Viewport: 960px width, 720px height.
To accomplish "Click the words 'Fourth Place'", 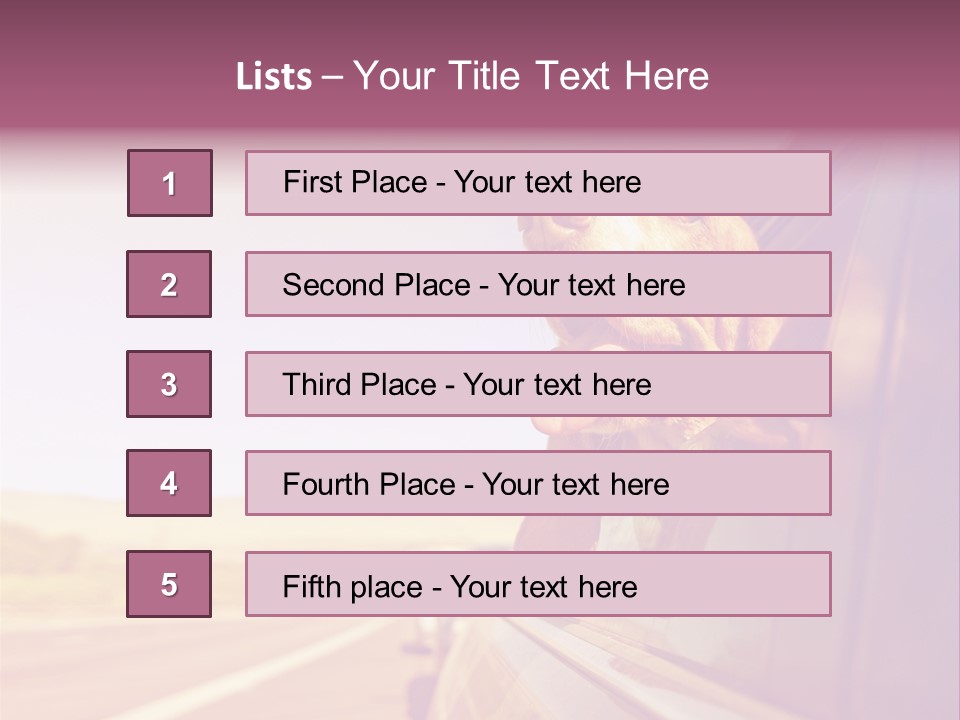I will coord(369,484).
